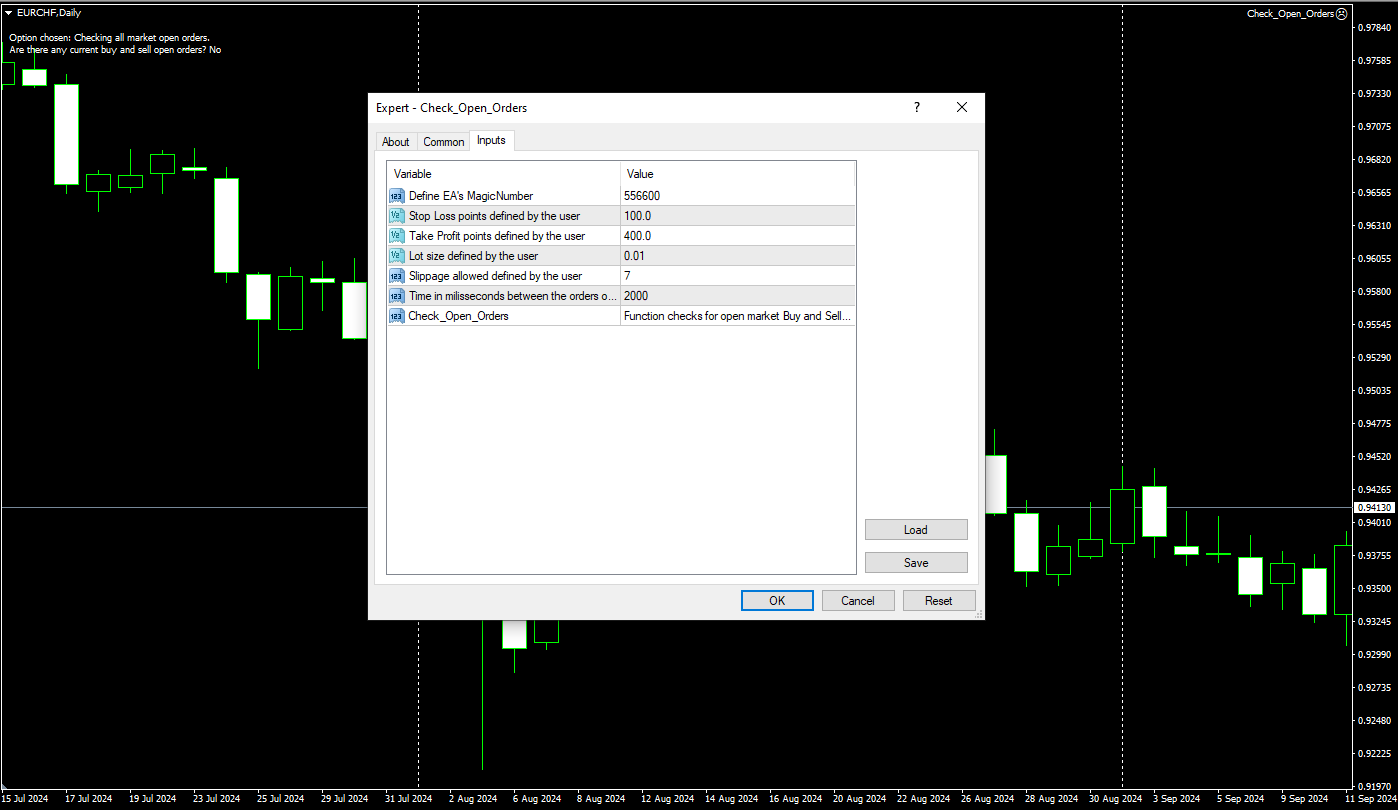This screenshot has height=810, width=1398.
Task: Click the expert advisor smiley face icon
Action: pos(1342,14)
